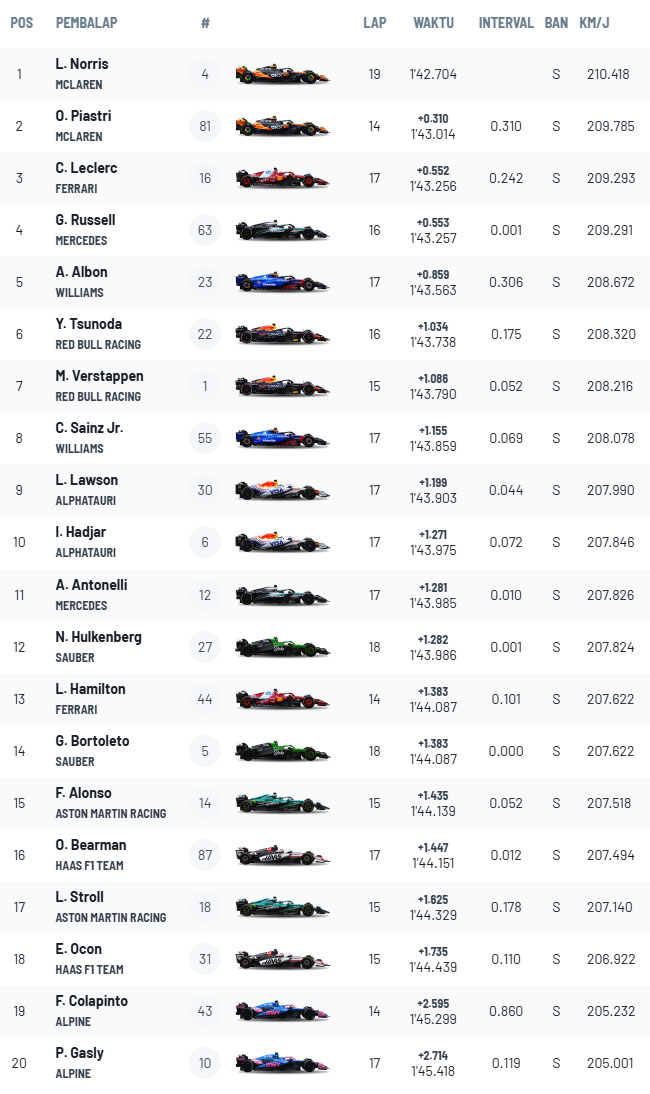
Task: Click the number 44 badge for Hamilton
Action: pyautogui.click(x=205, y=699)
